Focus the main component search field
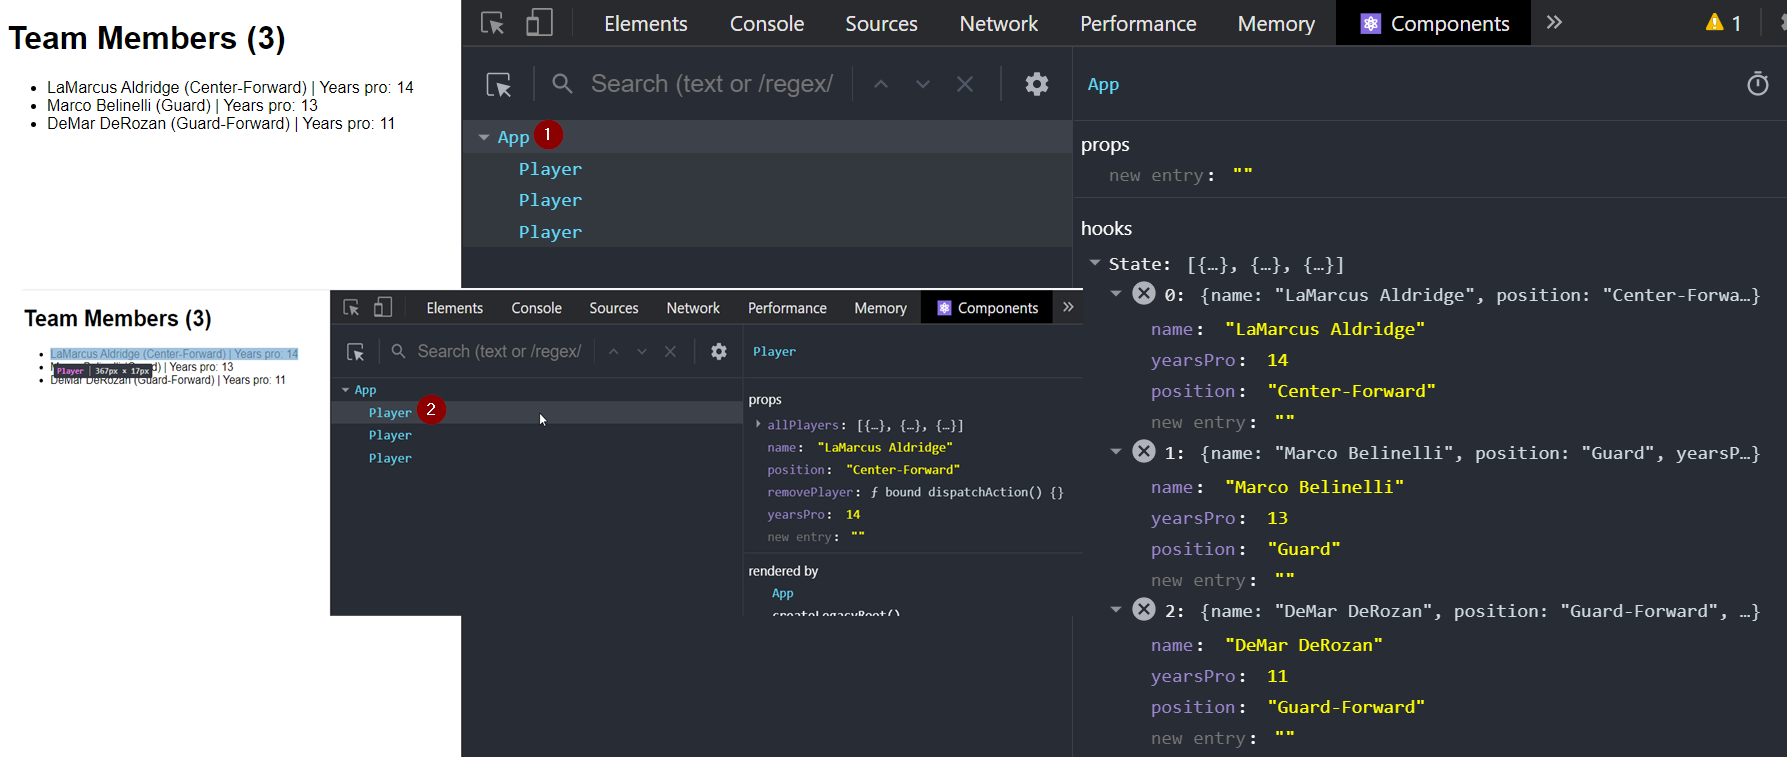1787x757 pixels. pos(712,84)
